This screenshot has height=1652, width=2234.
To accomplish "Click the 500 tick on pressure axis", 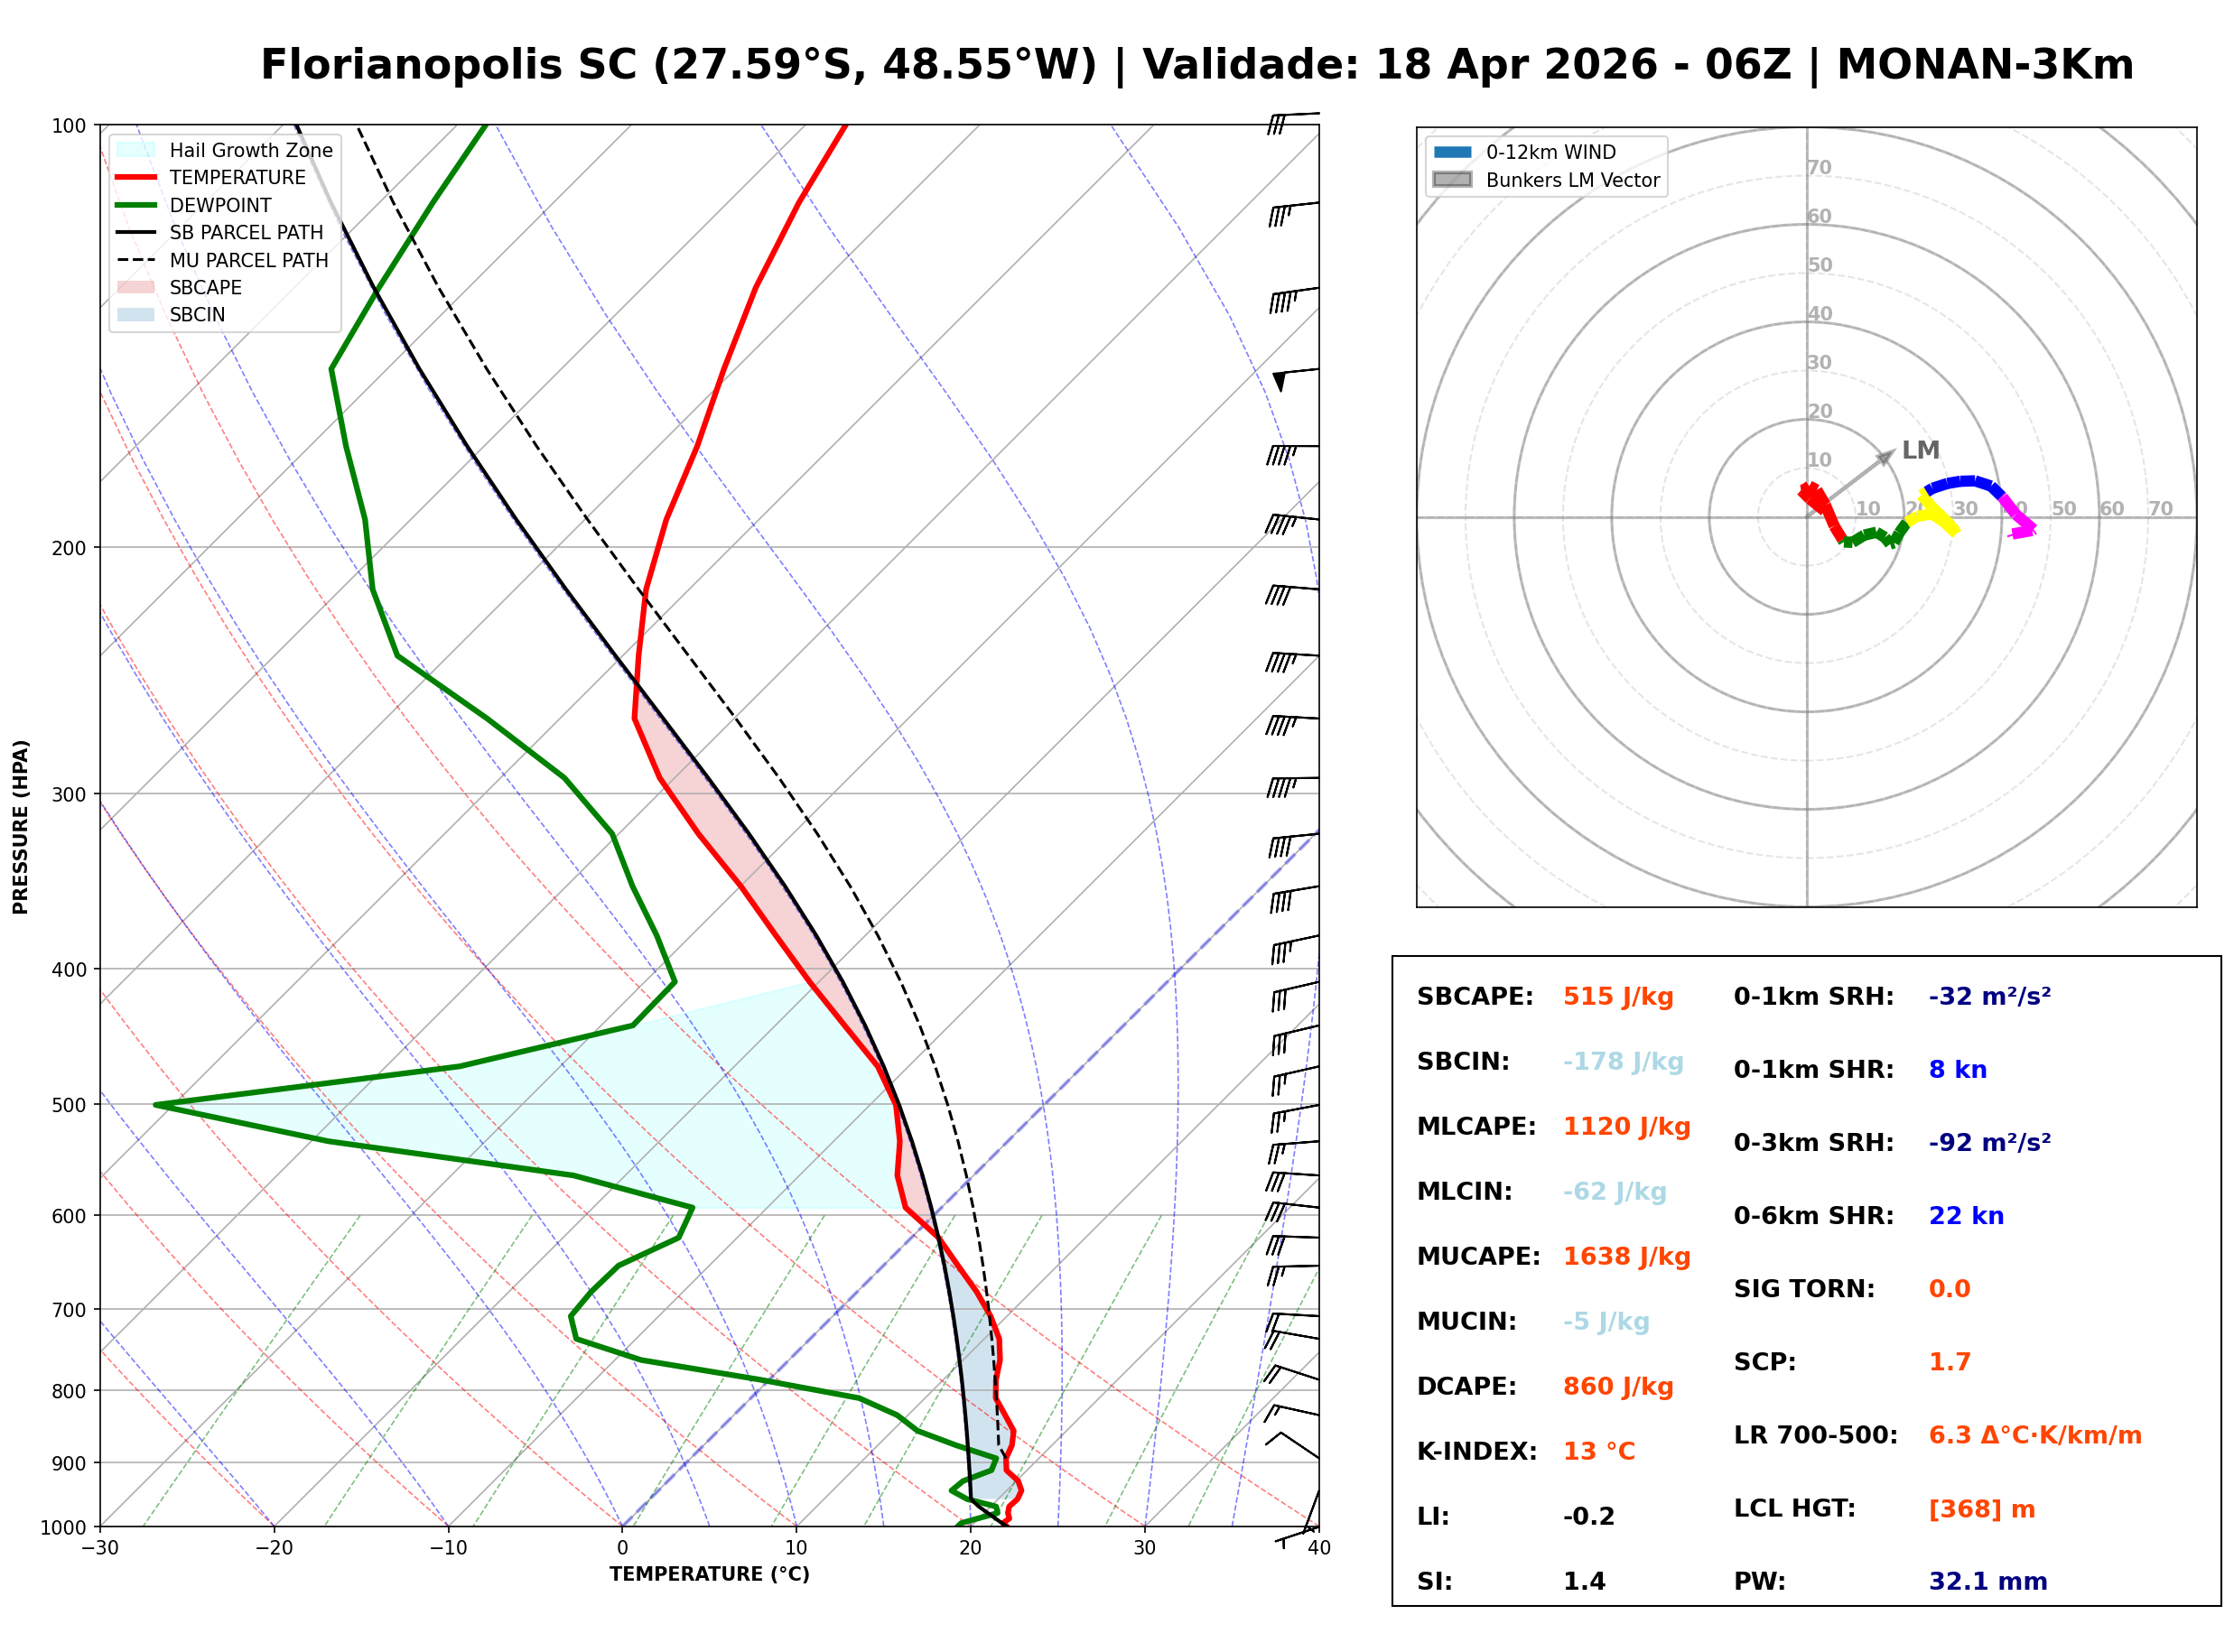I will click(68, 1105).
